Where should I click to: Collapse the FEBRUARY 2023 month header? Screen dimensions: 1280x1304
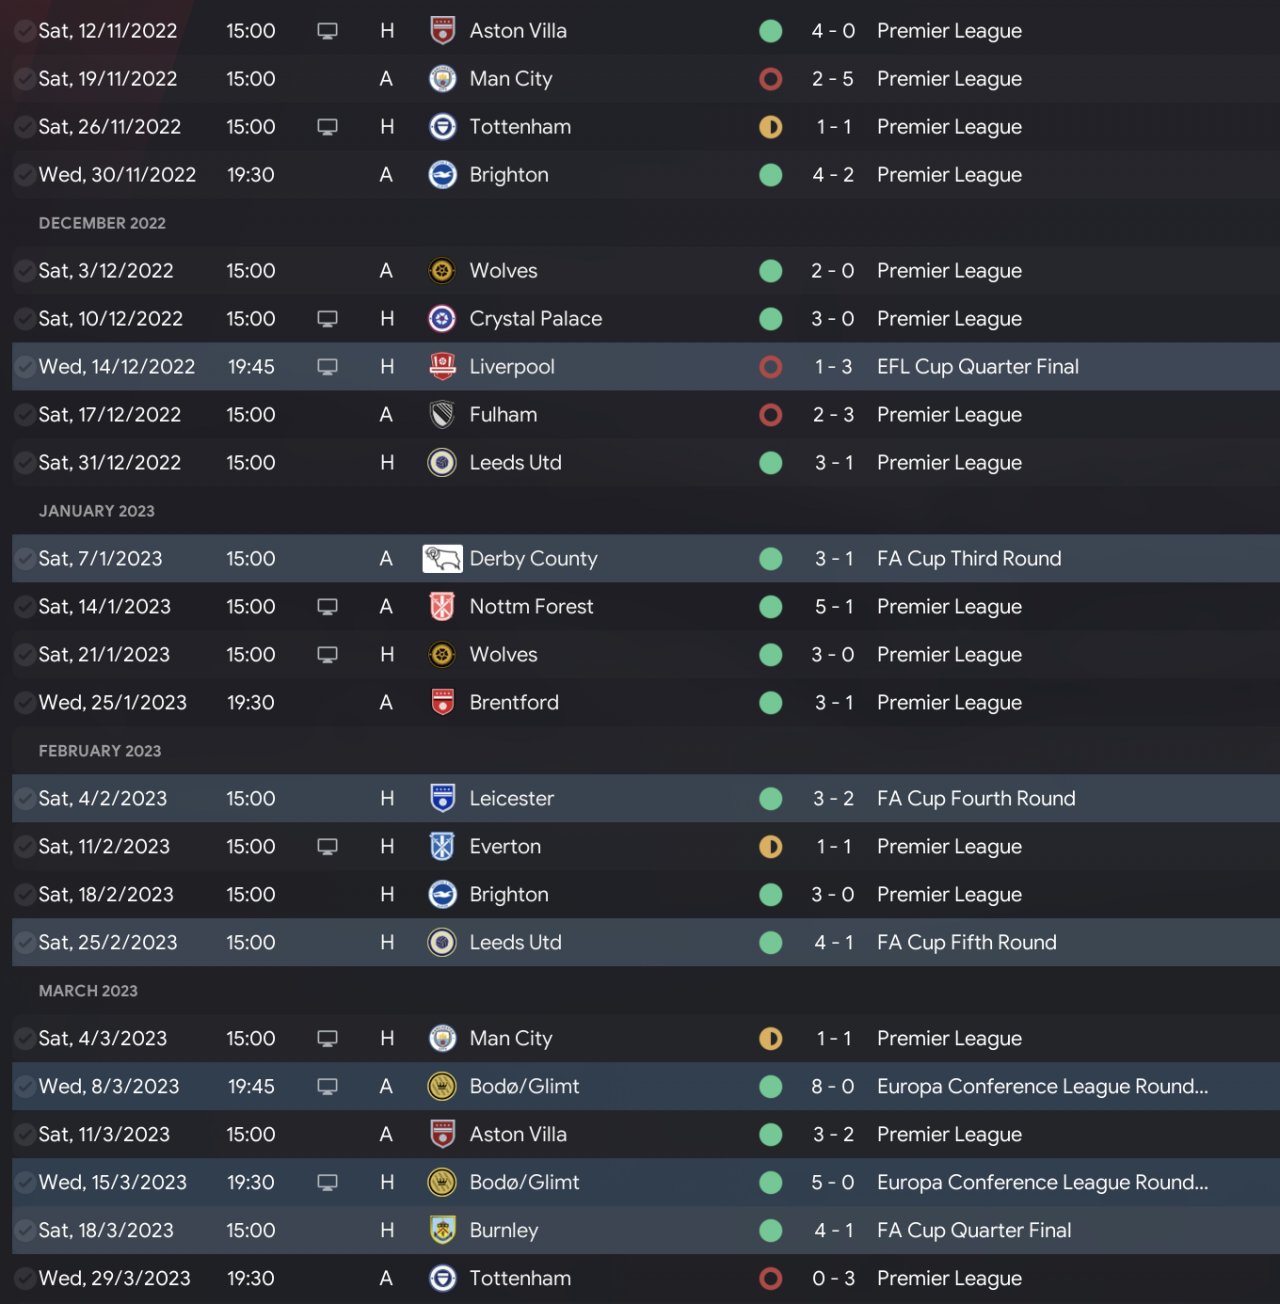pyautogui.click(x=100, y=751)
